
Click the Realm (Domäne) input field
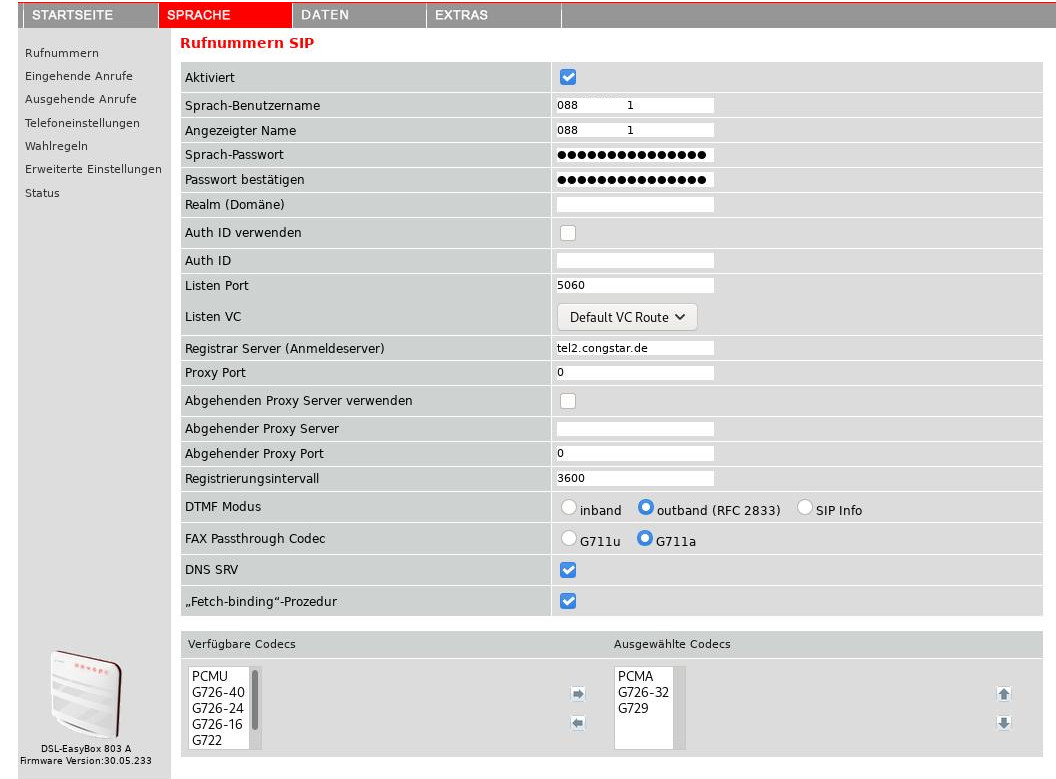pyautogui.click(x=635, y=205)
